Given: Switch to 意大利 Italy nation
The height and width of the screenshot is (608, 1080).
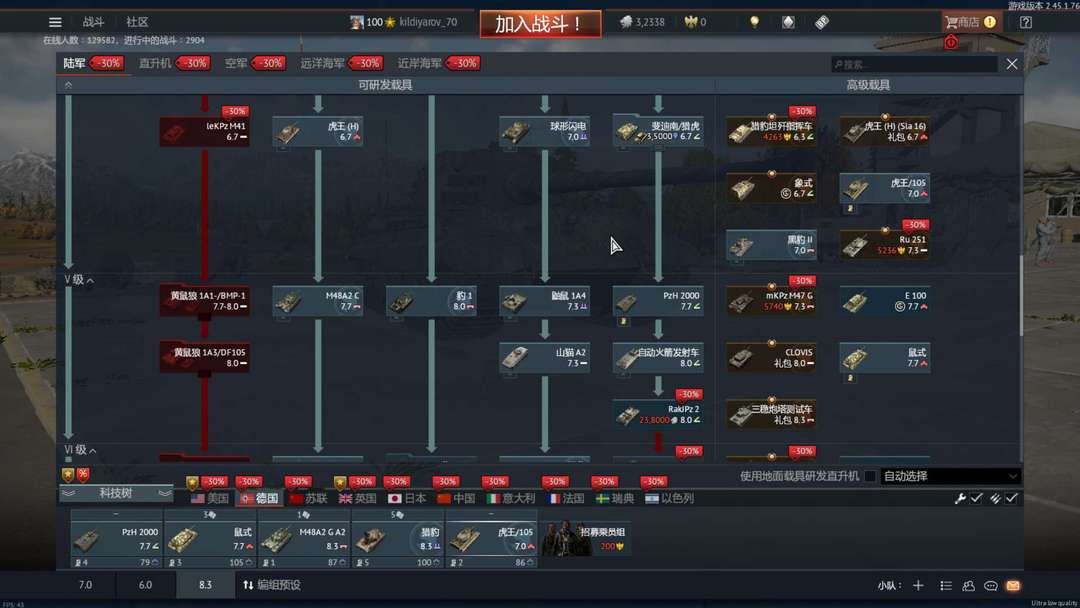Looking at the screenshot, I should click(511, 499).
